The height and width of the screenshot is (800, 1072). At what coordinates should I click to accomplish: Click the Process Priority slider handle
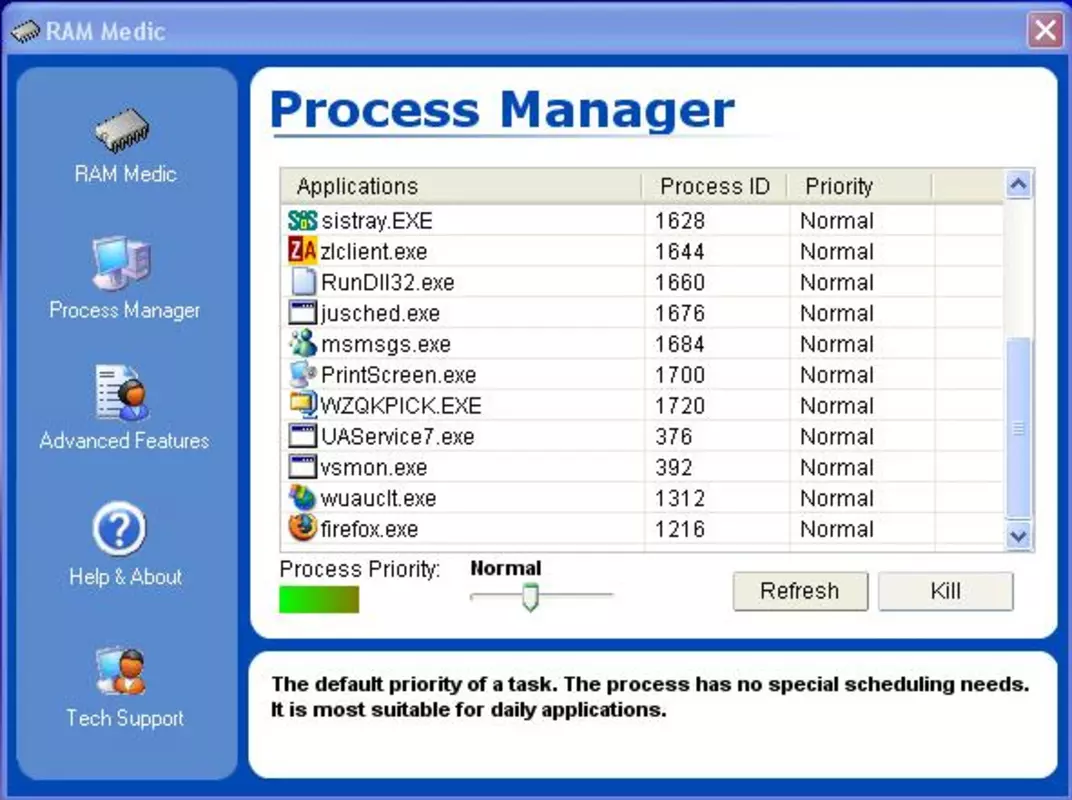pos(530,597)
